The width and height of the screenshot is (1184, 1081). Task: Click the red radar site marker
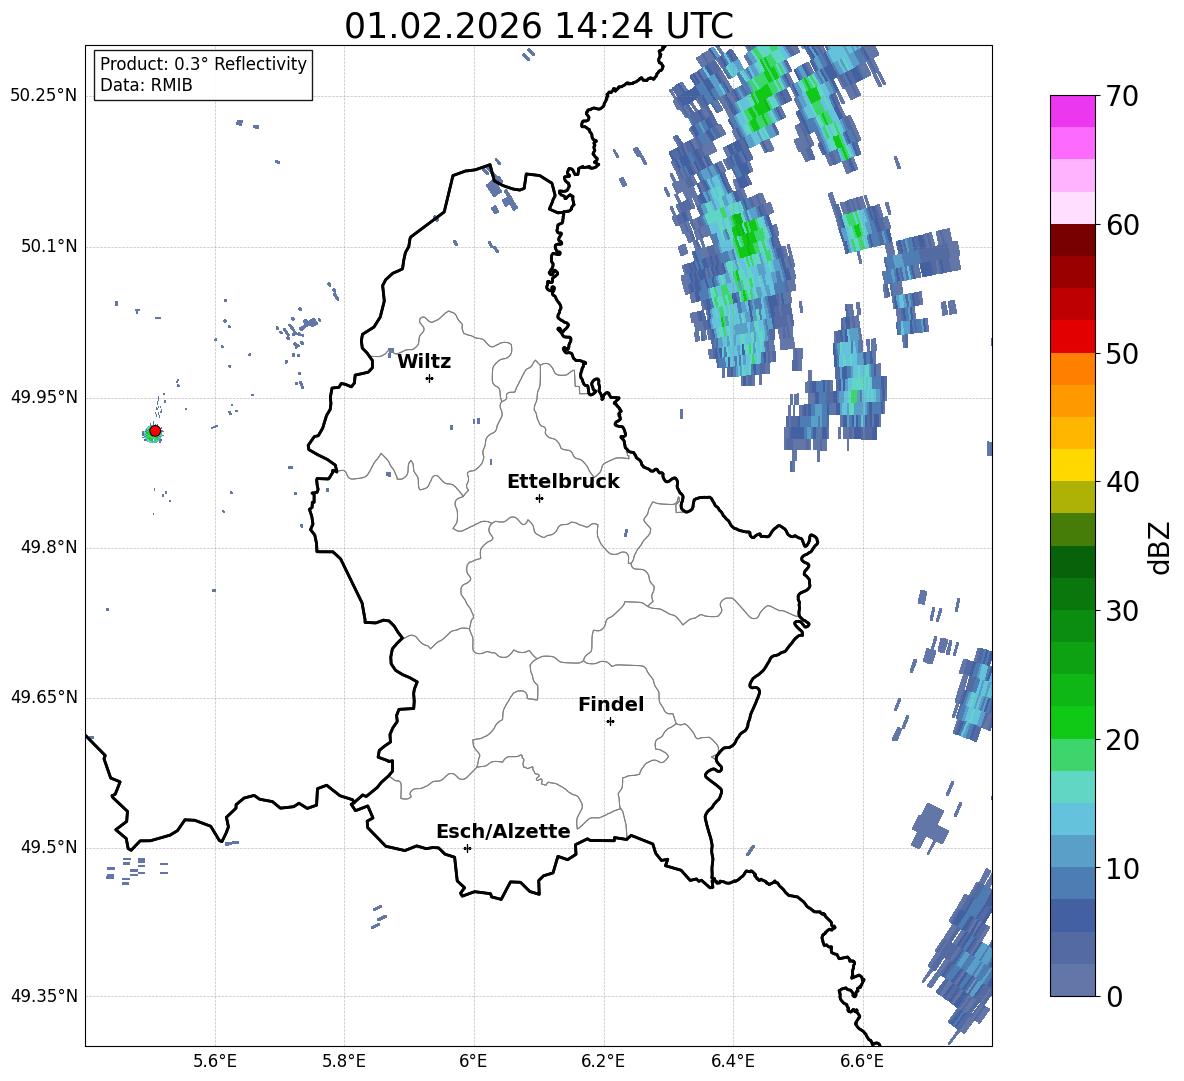[x=155, y=431]
